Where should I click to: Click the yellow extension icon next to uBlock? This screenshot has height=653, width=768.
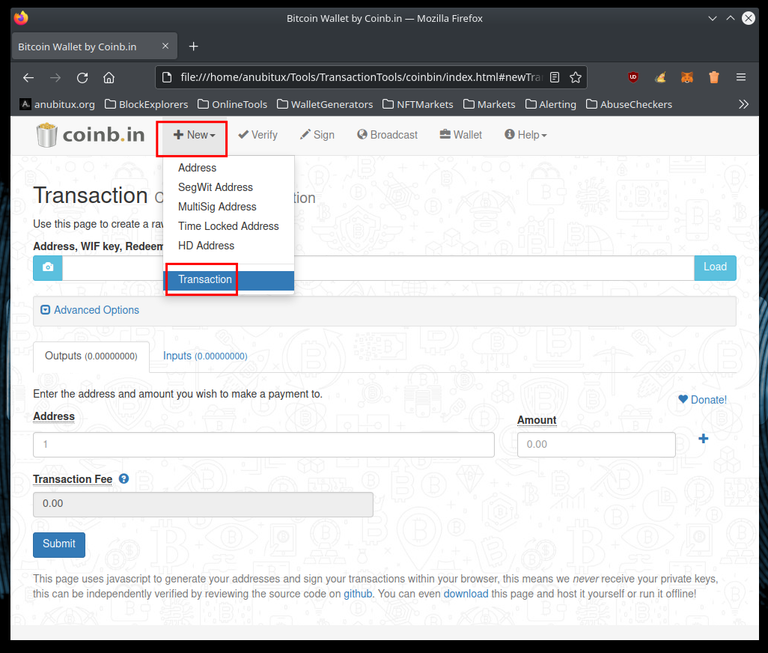tap(660, 77)
